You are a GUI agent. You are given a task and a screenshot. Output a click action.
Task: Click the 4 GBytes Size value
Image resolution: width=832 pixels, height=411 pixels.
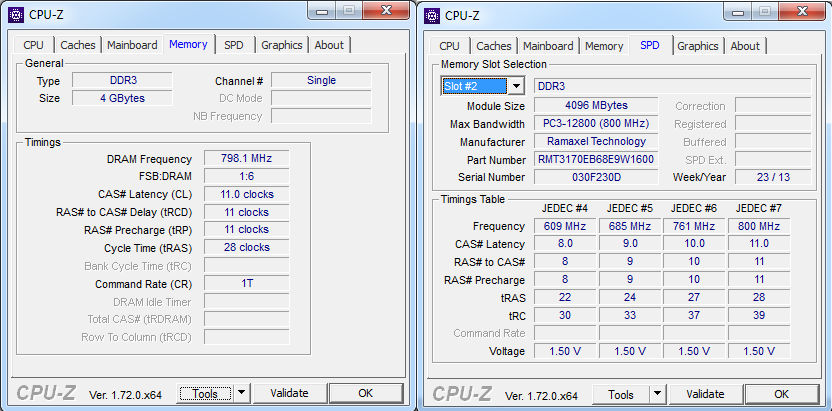coord(122,98)
